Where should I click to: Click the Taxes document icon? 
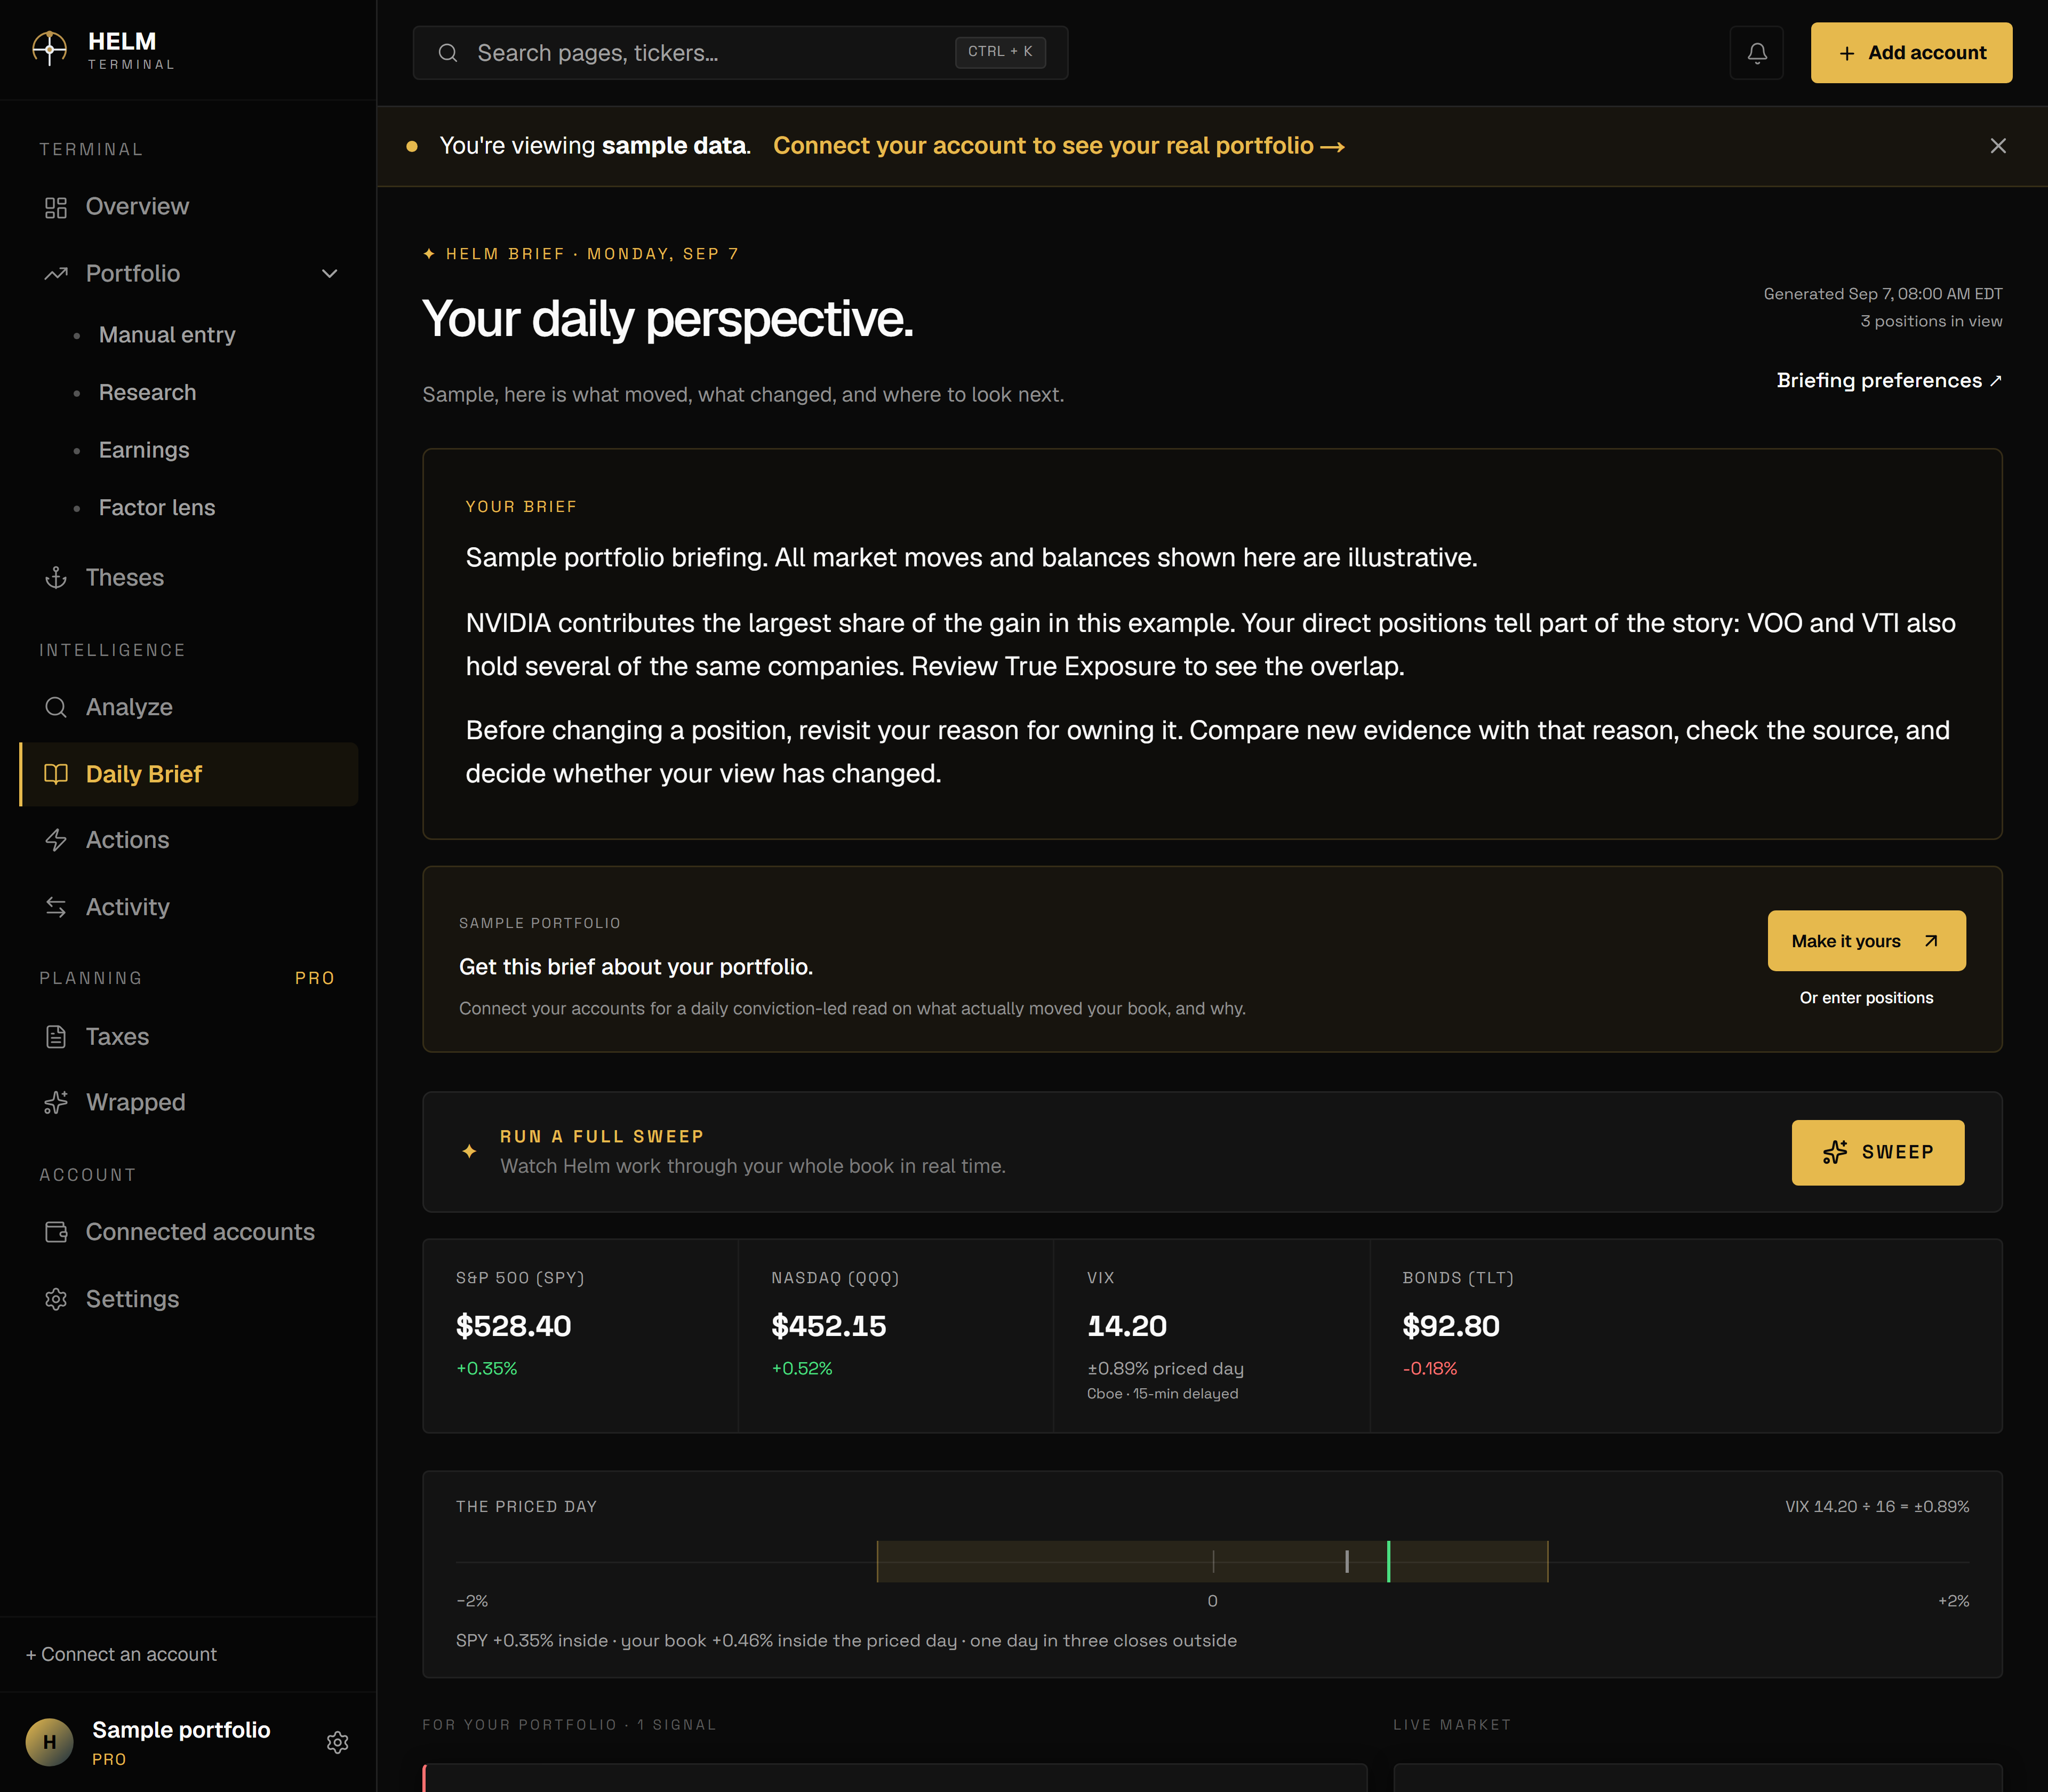click(x=56, y=1037)
